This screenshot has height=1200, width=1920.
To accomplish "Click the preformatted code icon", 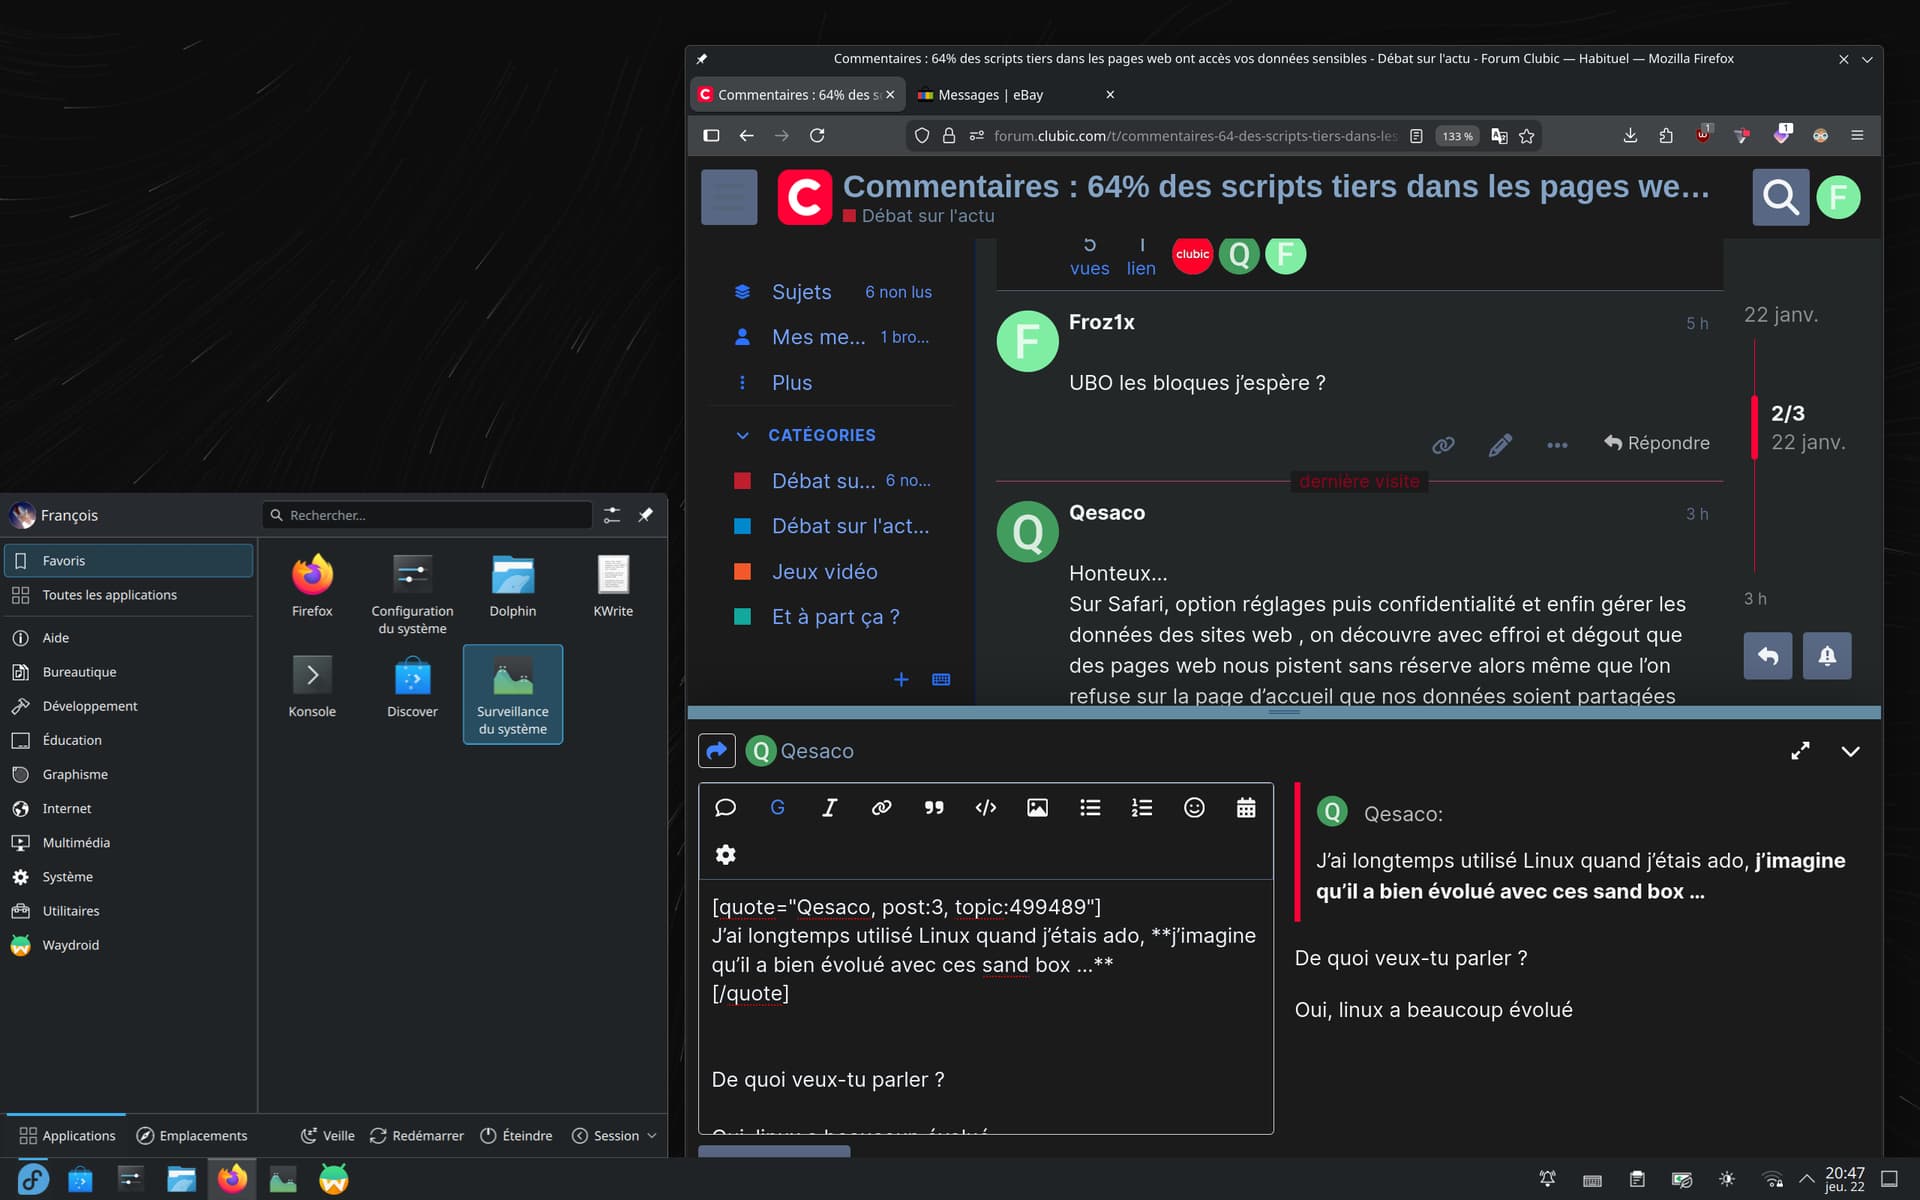I will 985,808.
